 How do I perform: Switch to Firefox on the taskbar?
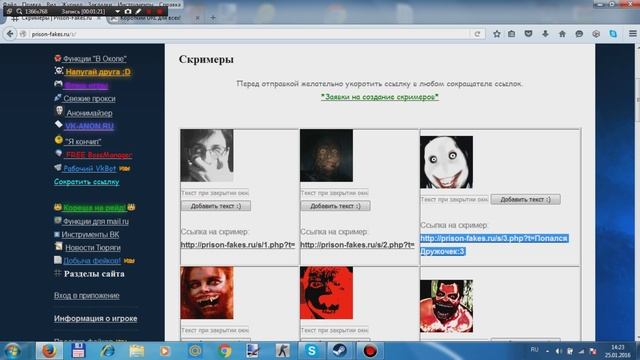click(49, 351)
